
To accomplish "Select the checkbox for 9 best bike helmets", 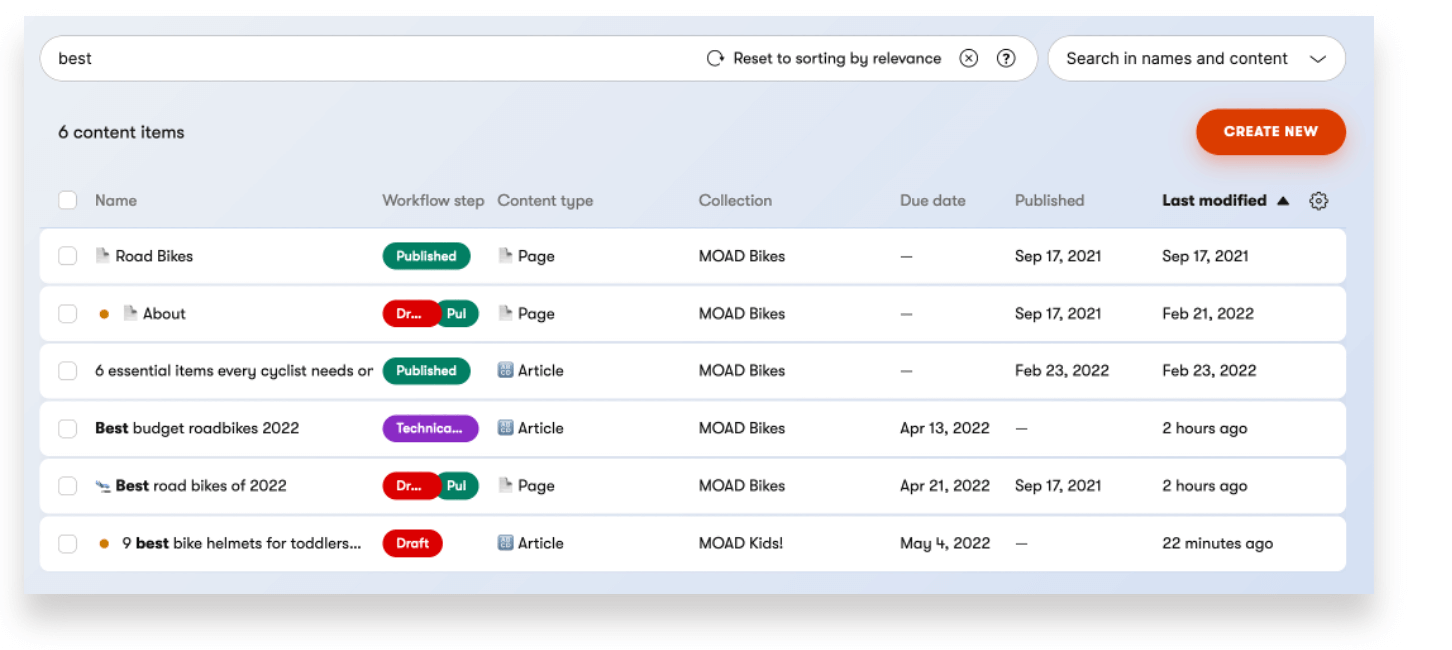I will 67,544.
